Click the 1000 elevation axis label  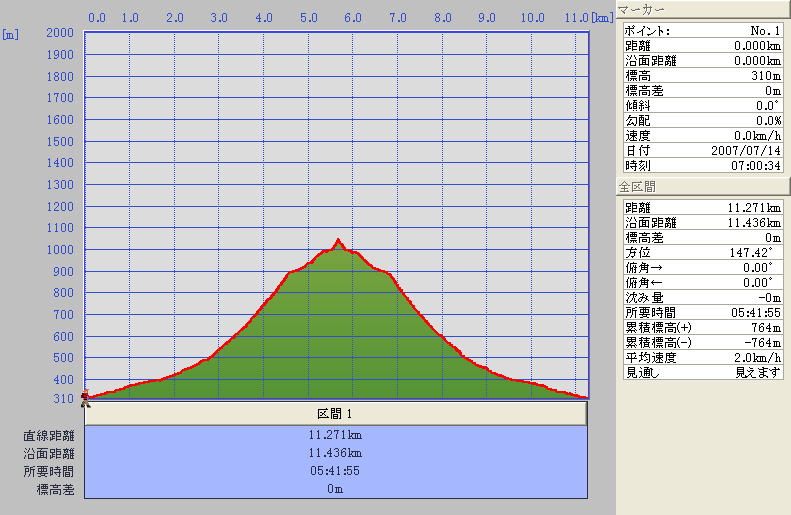(x=60, y=250)
